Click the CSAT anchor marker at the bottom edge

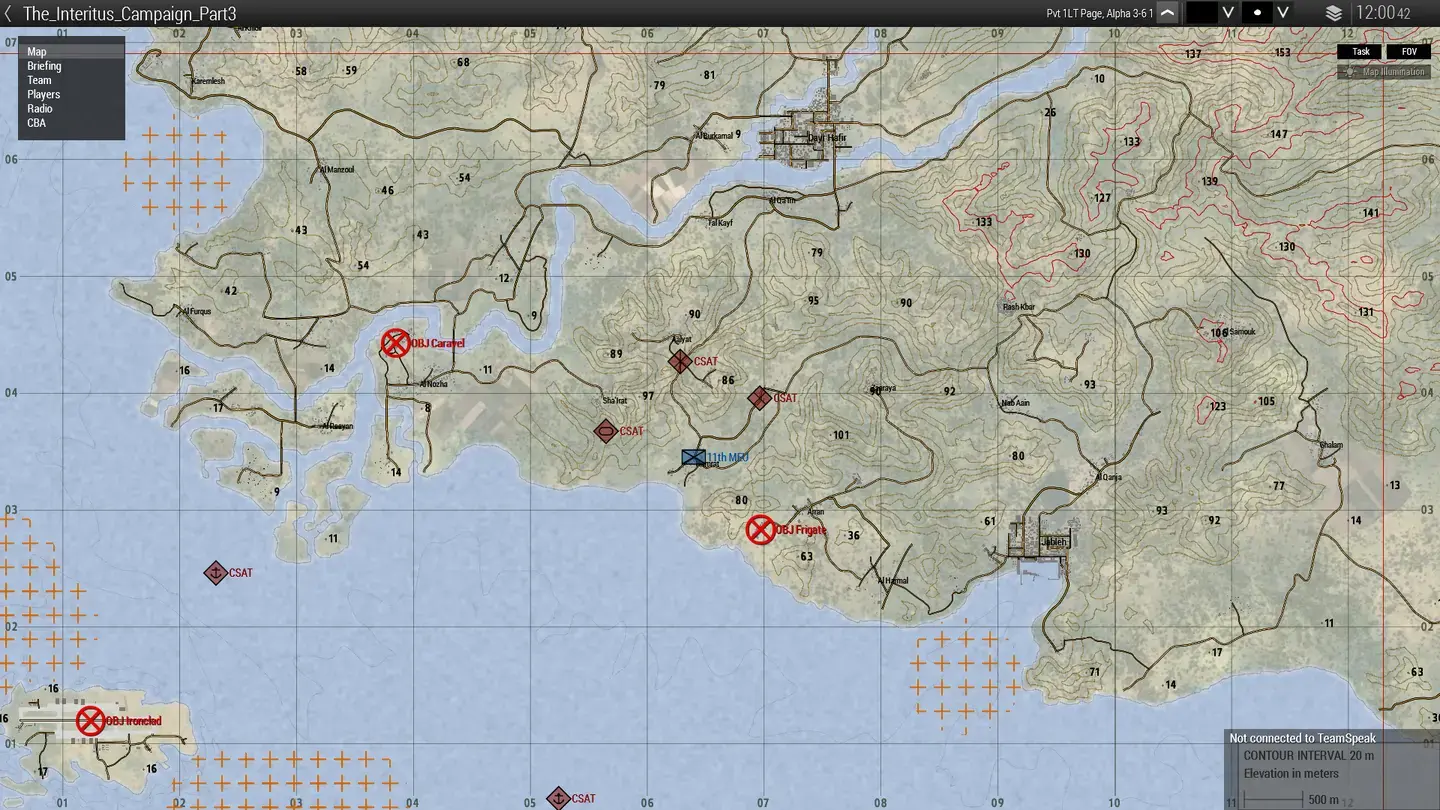pyautogui.click(x=557, y=797)
